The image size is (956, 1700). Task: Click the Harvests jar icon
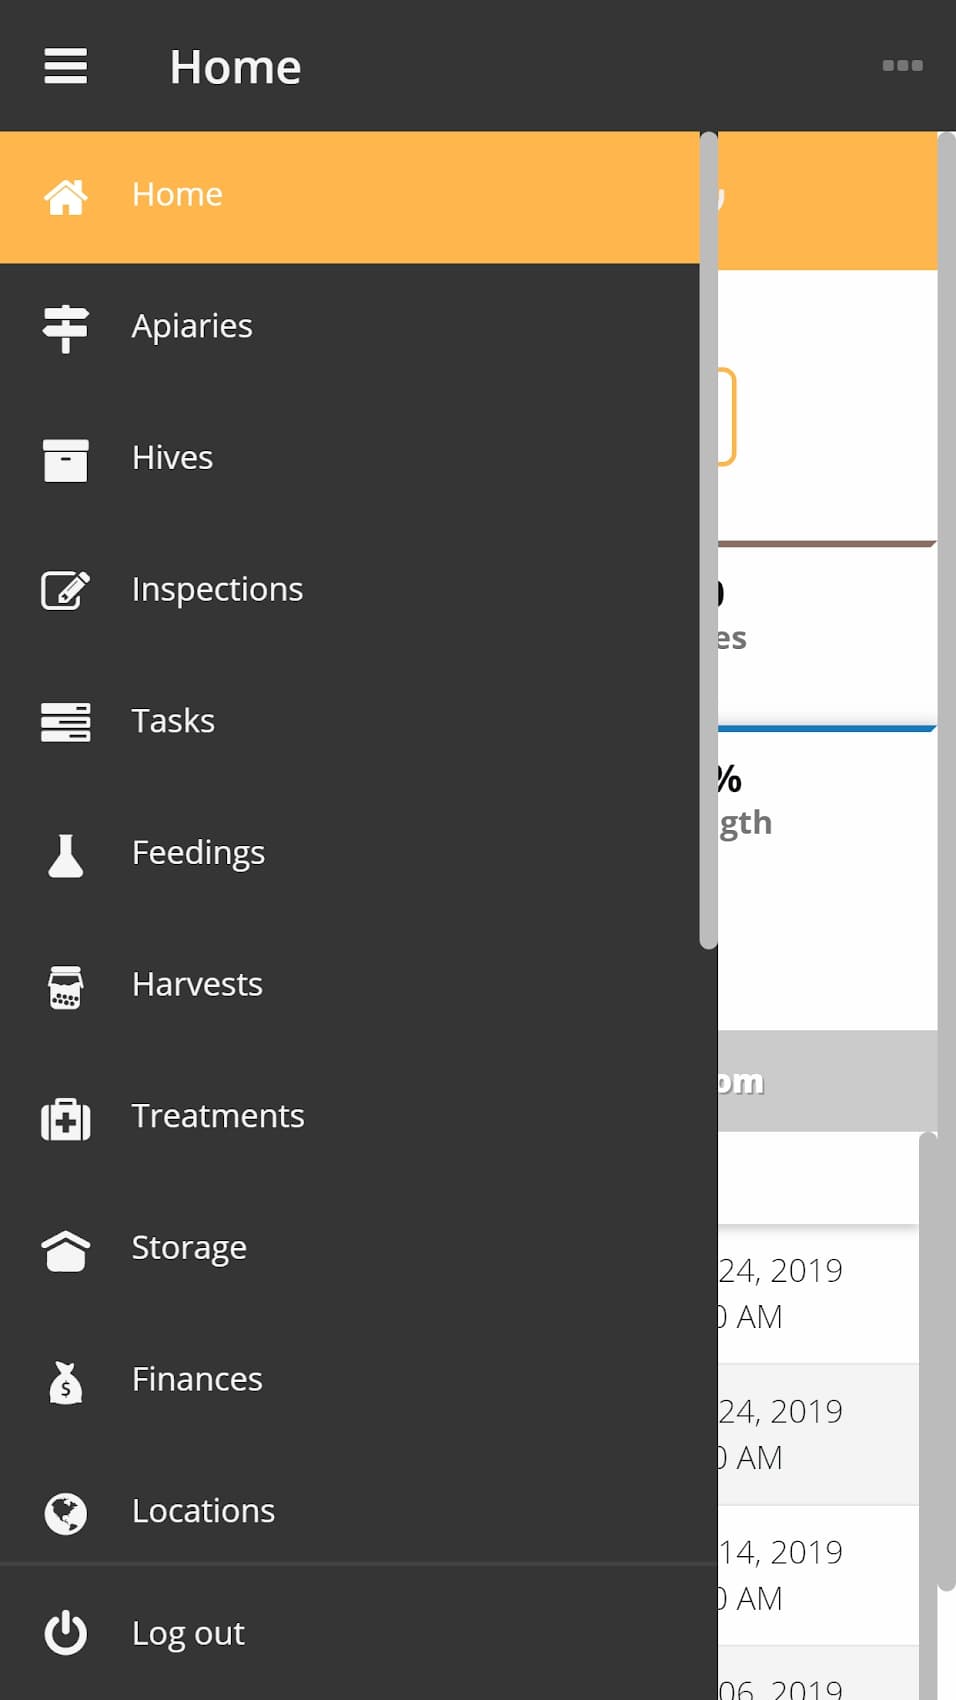66,986
